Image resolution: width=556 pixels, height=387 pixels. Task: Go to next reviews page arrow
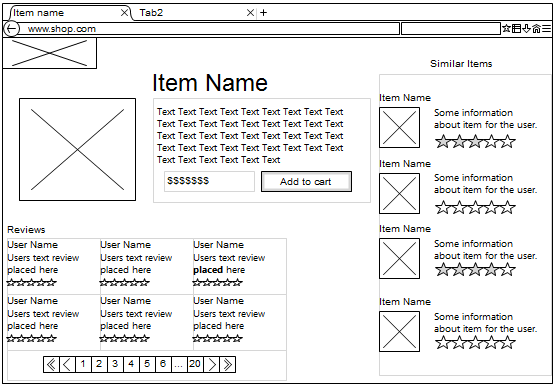coord(212,364)
